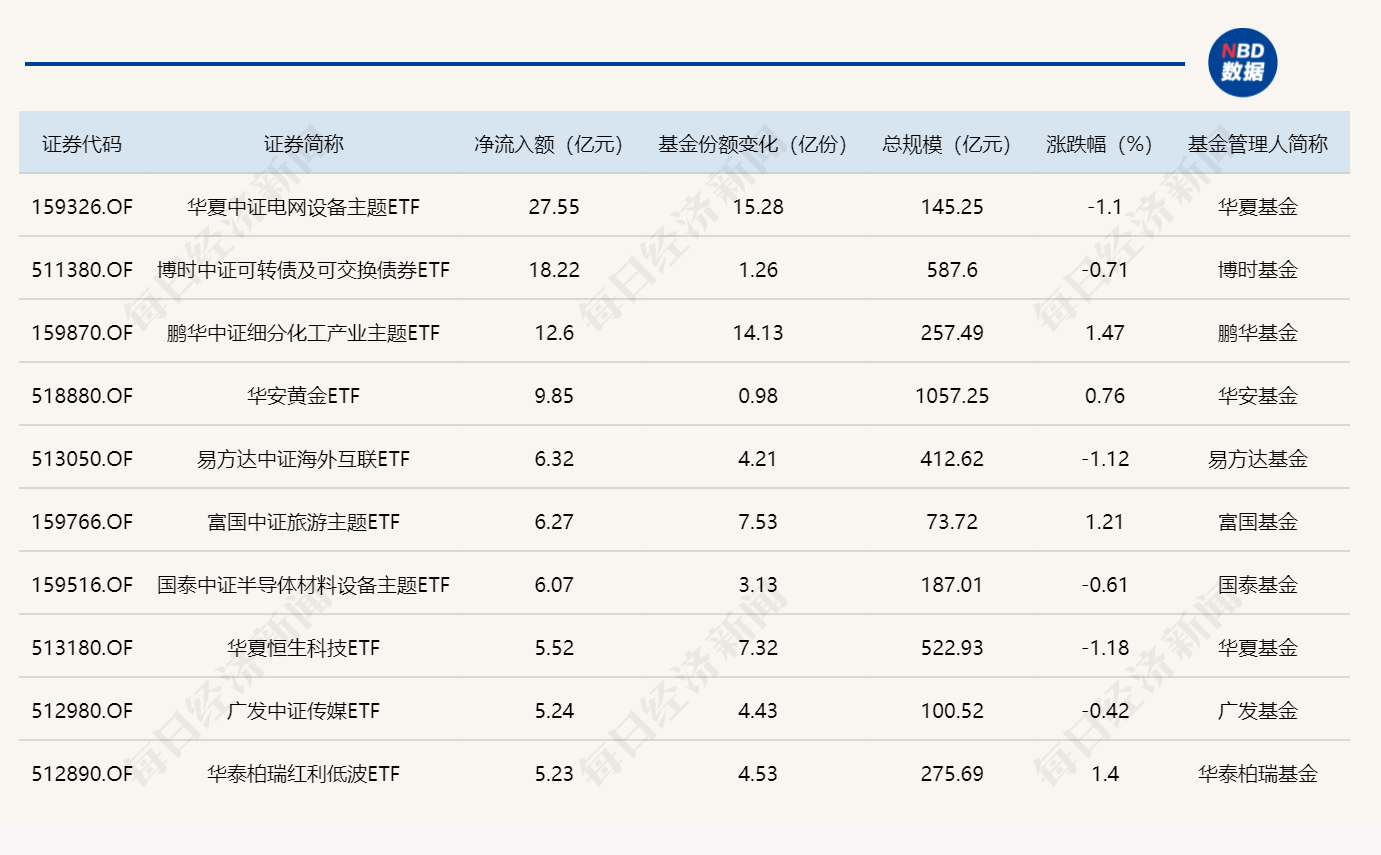
Task: Select the 基金份额变化（亿份）header
Action: (751, 143)
